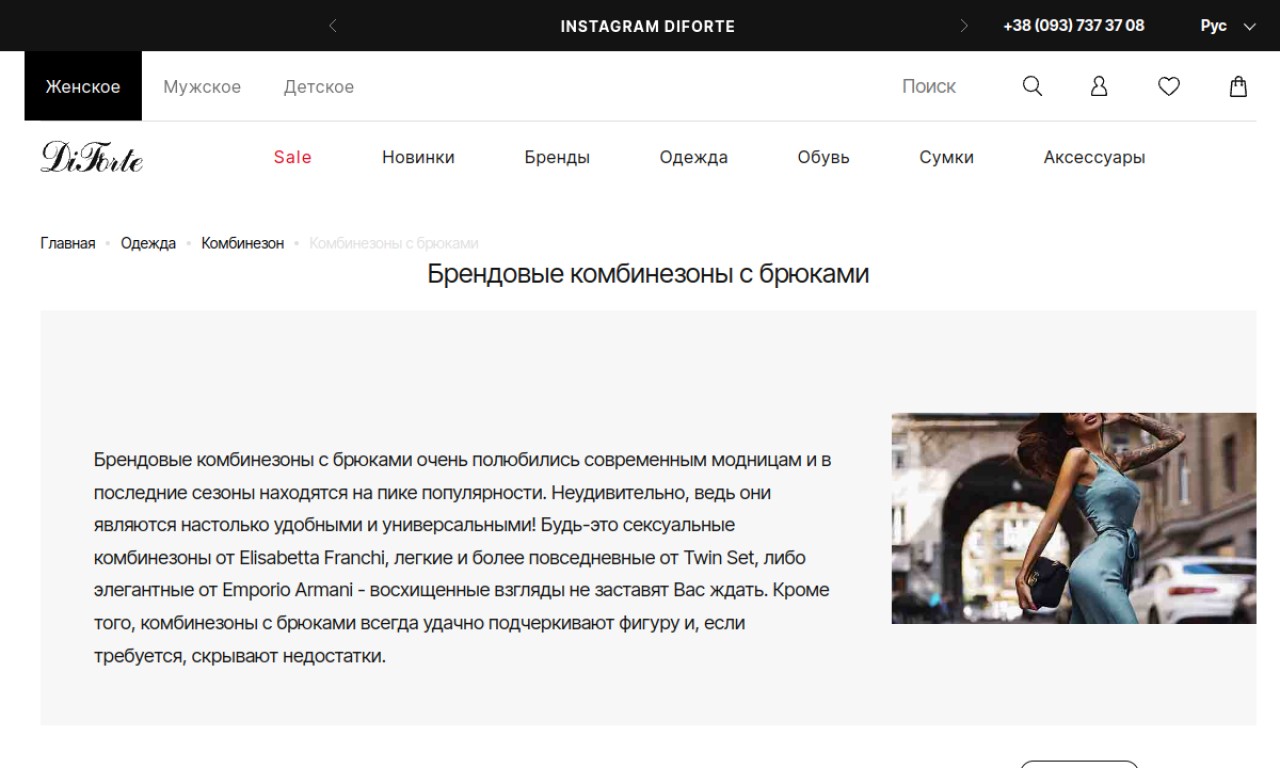This screenshot has height=768, width=1280.
Task: Show previous announcement with left arrow
Action: pos(333,26)
